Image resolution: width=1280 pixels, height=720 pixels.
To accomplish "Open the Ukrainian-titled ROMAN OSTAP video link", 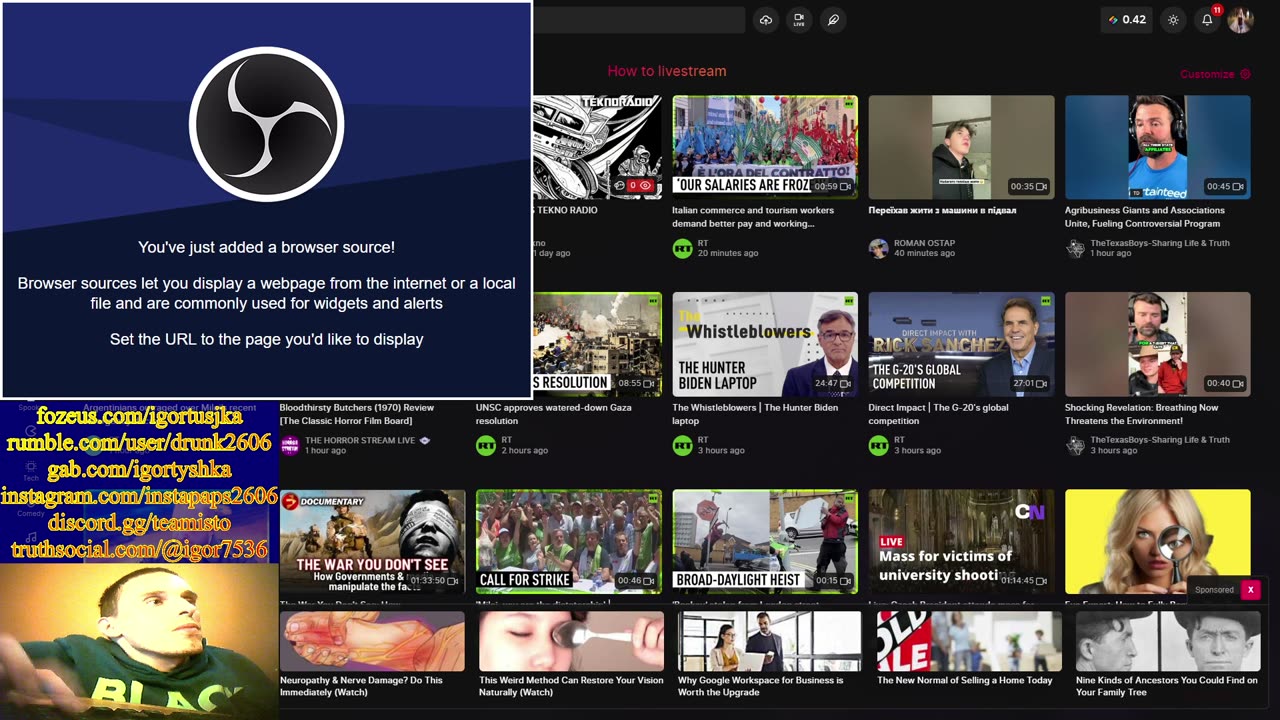I will [942, 211].
